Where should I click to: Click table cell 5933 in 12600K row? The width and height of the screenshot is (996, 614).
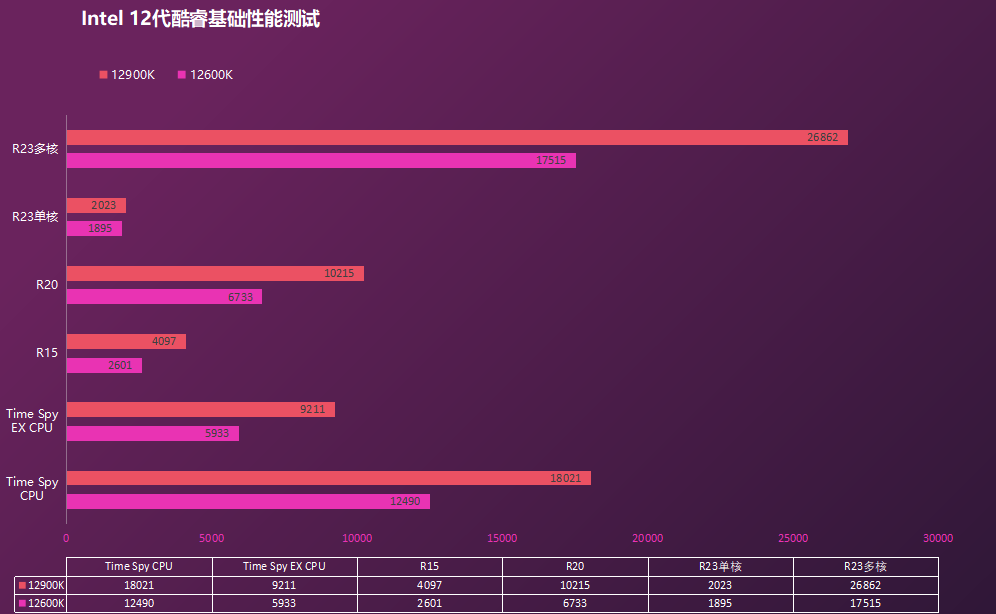pos(285,603)
